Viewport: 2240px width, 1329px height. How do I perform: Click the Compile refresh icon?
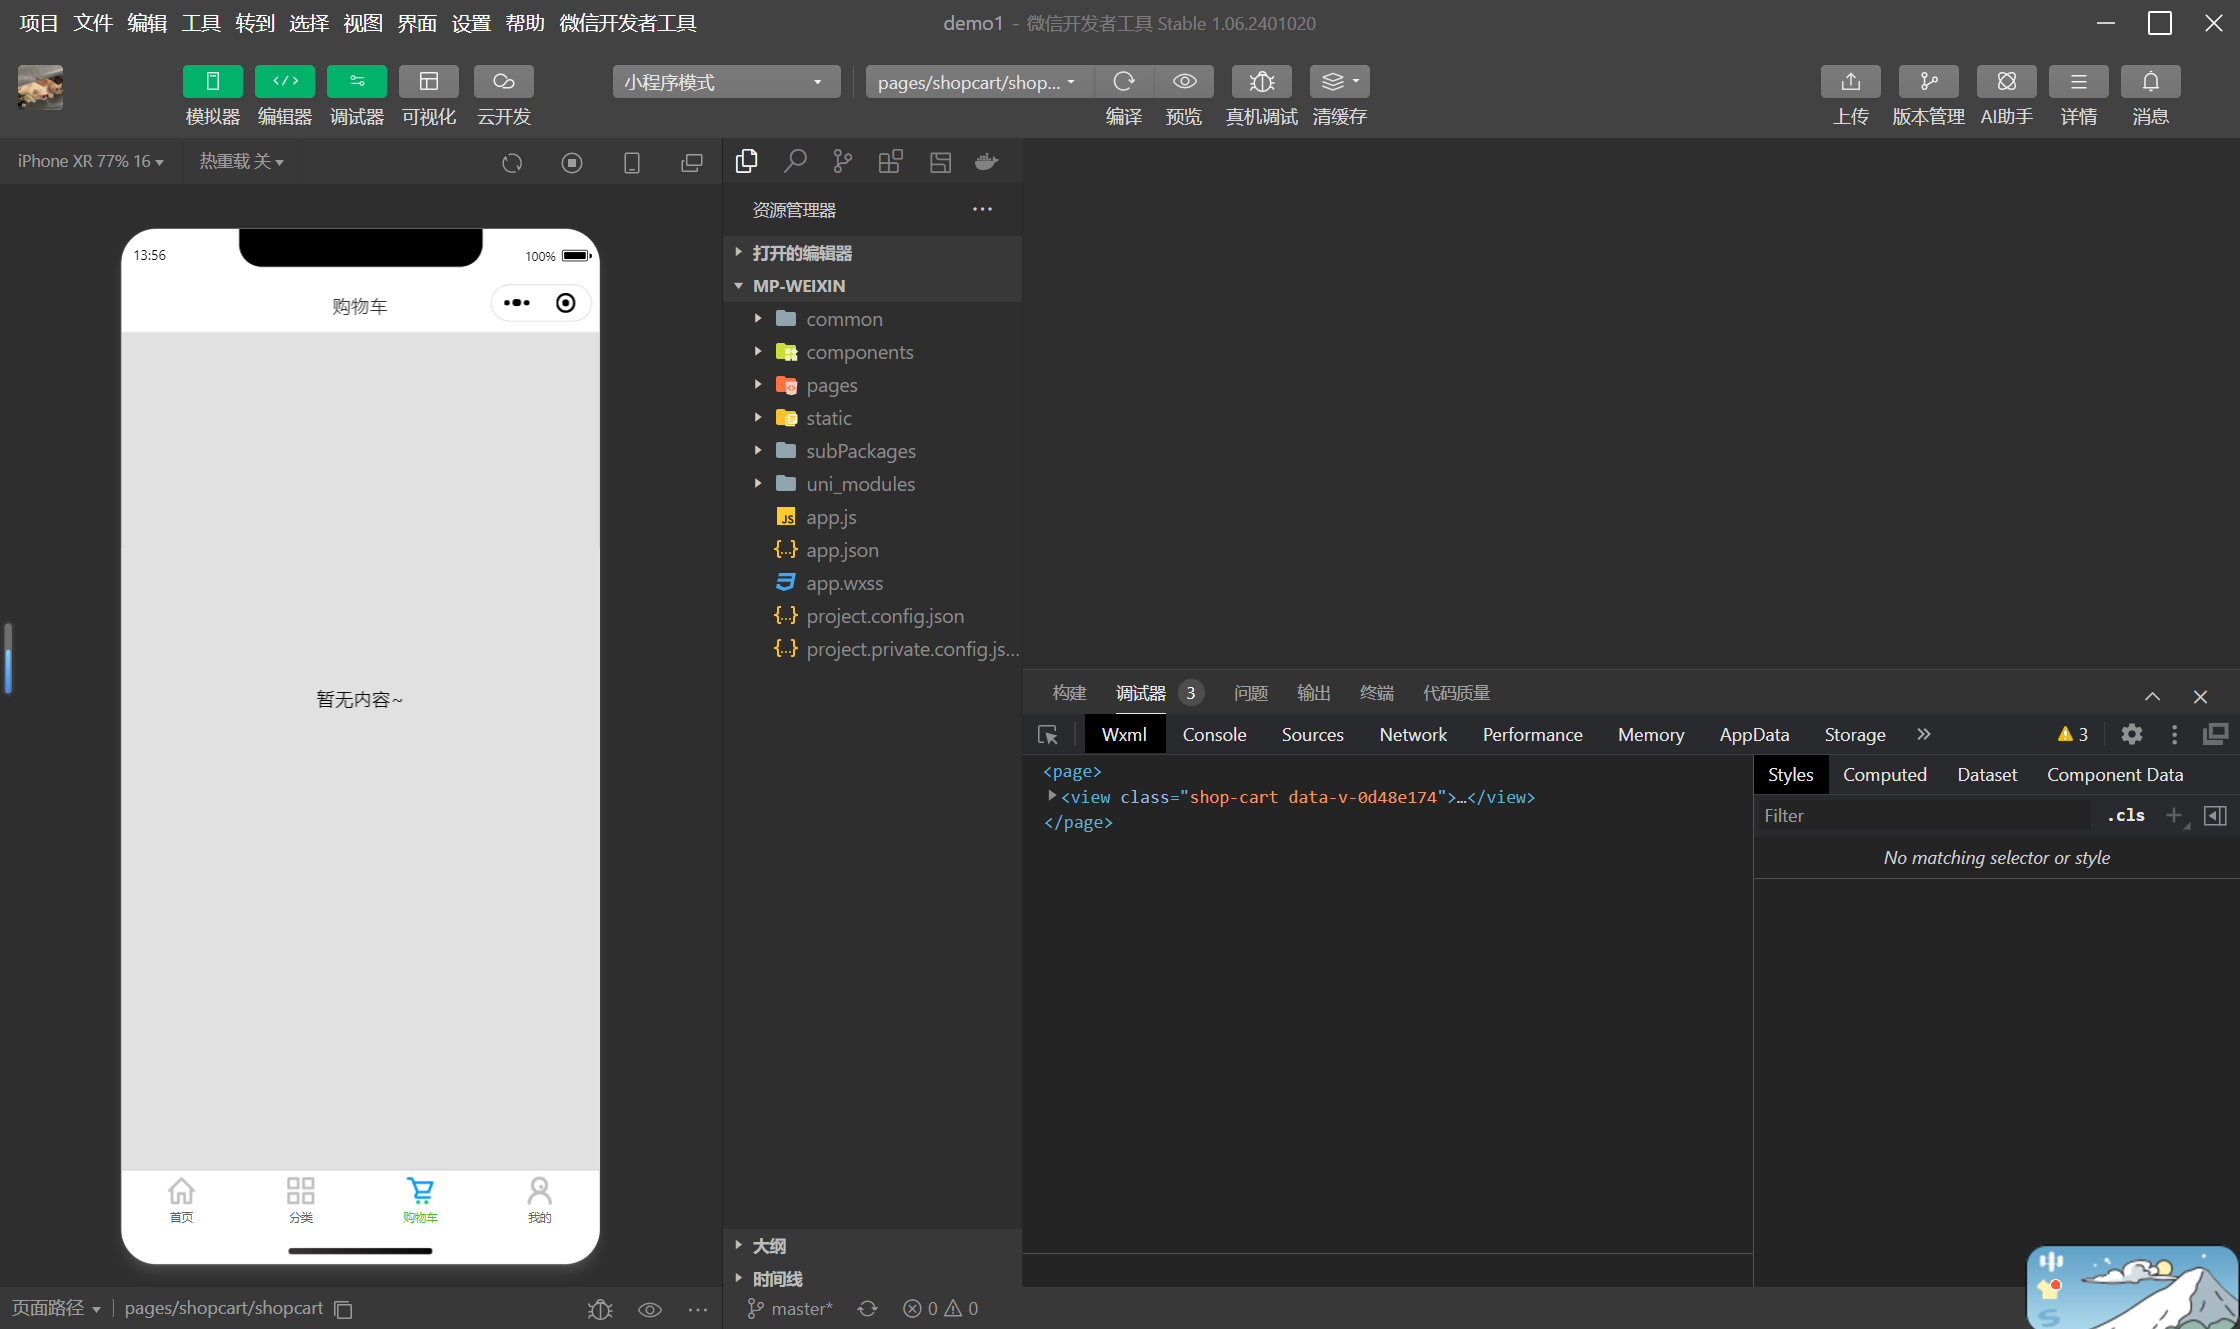(x=1124, y=82)
